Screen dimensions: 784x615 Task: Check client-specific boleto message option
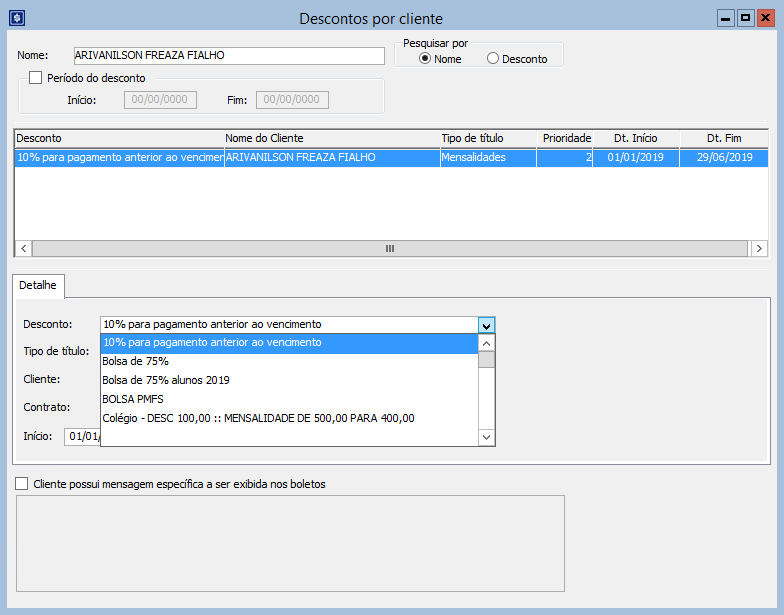pos(23,484)
